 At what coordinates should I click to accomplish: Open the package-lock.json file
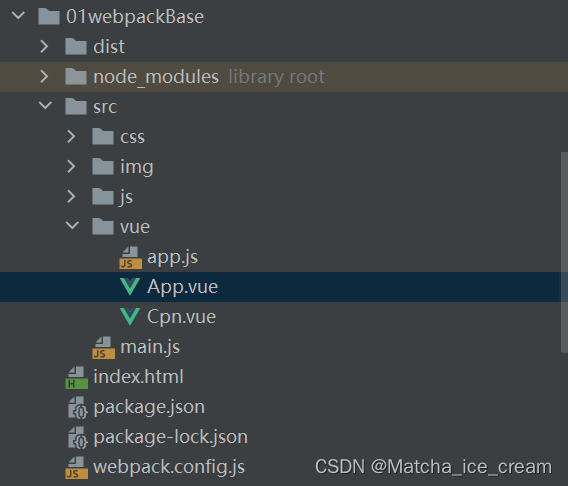tap(171, 437)
